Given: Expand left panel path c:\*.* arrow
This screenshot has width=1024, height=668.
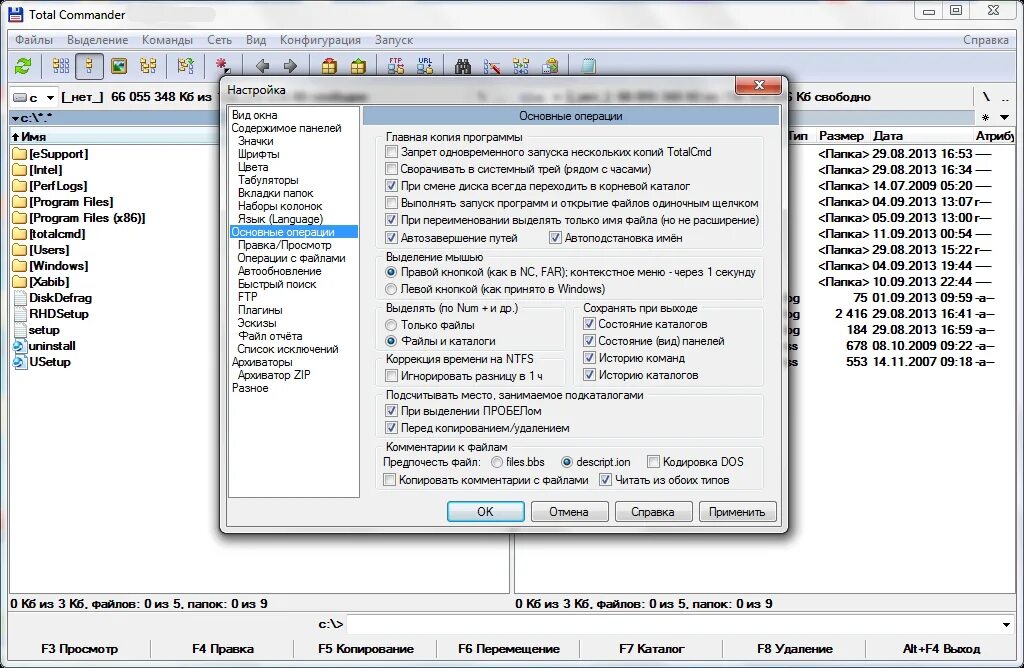Looking at the screenshot, I should (15, 118).
